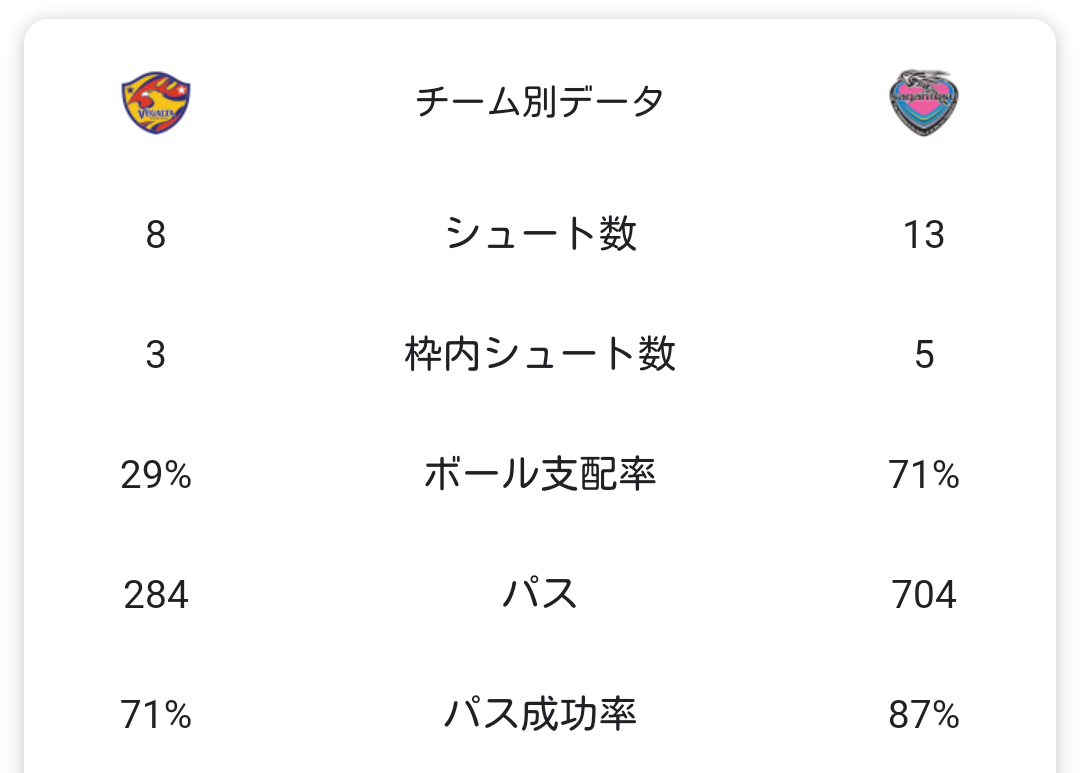This screenshot has width=1080, height=773.
Task: Select the 87% pass accuracy value
Action: [923, 715]
